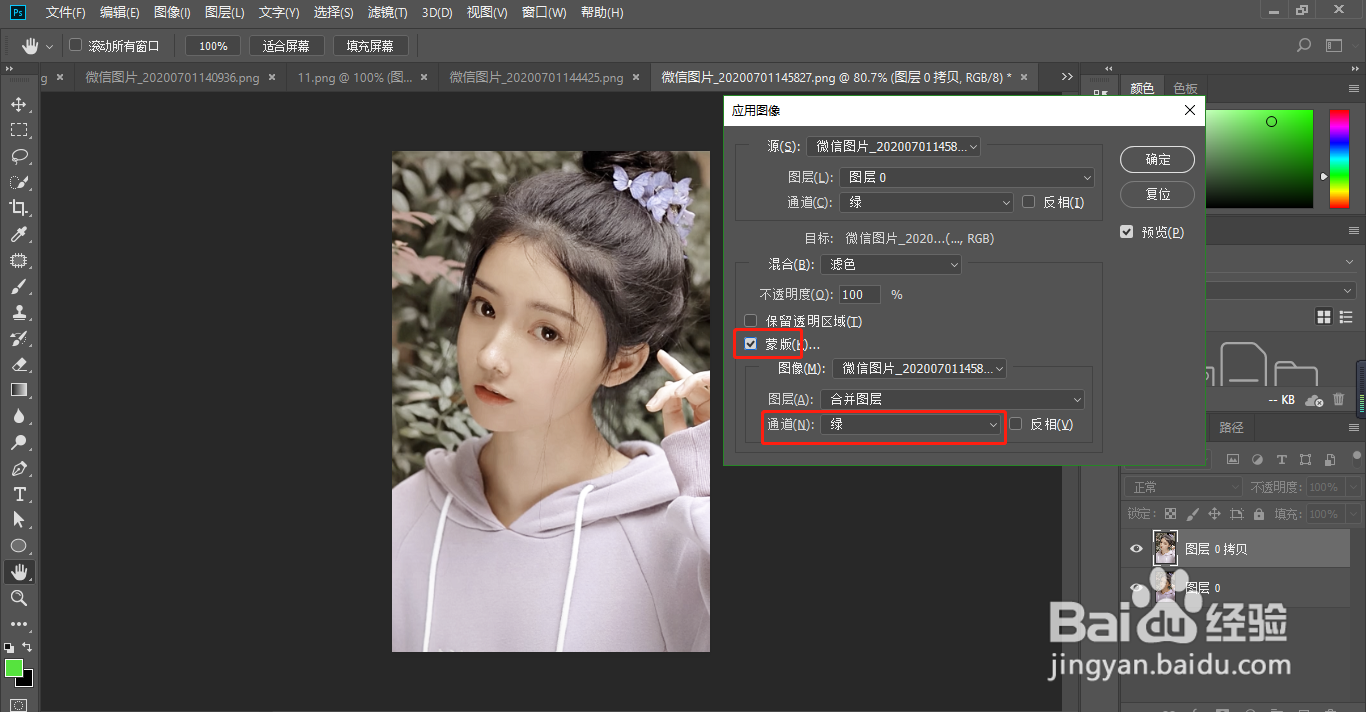Open the 图层(A) 合并图层 dropdown
The width and height of the screenshot is (1366, 712).
(x=953, y=399)
